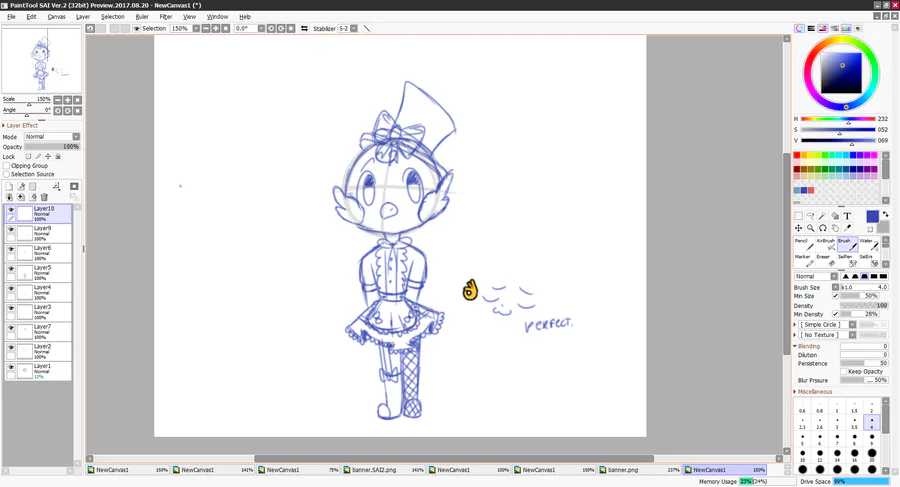Flip canvas view horizontally
Screen dimensions: 900x487
(x=304, y=28)
